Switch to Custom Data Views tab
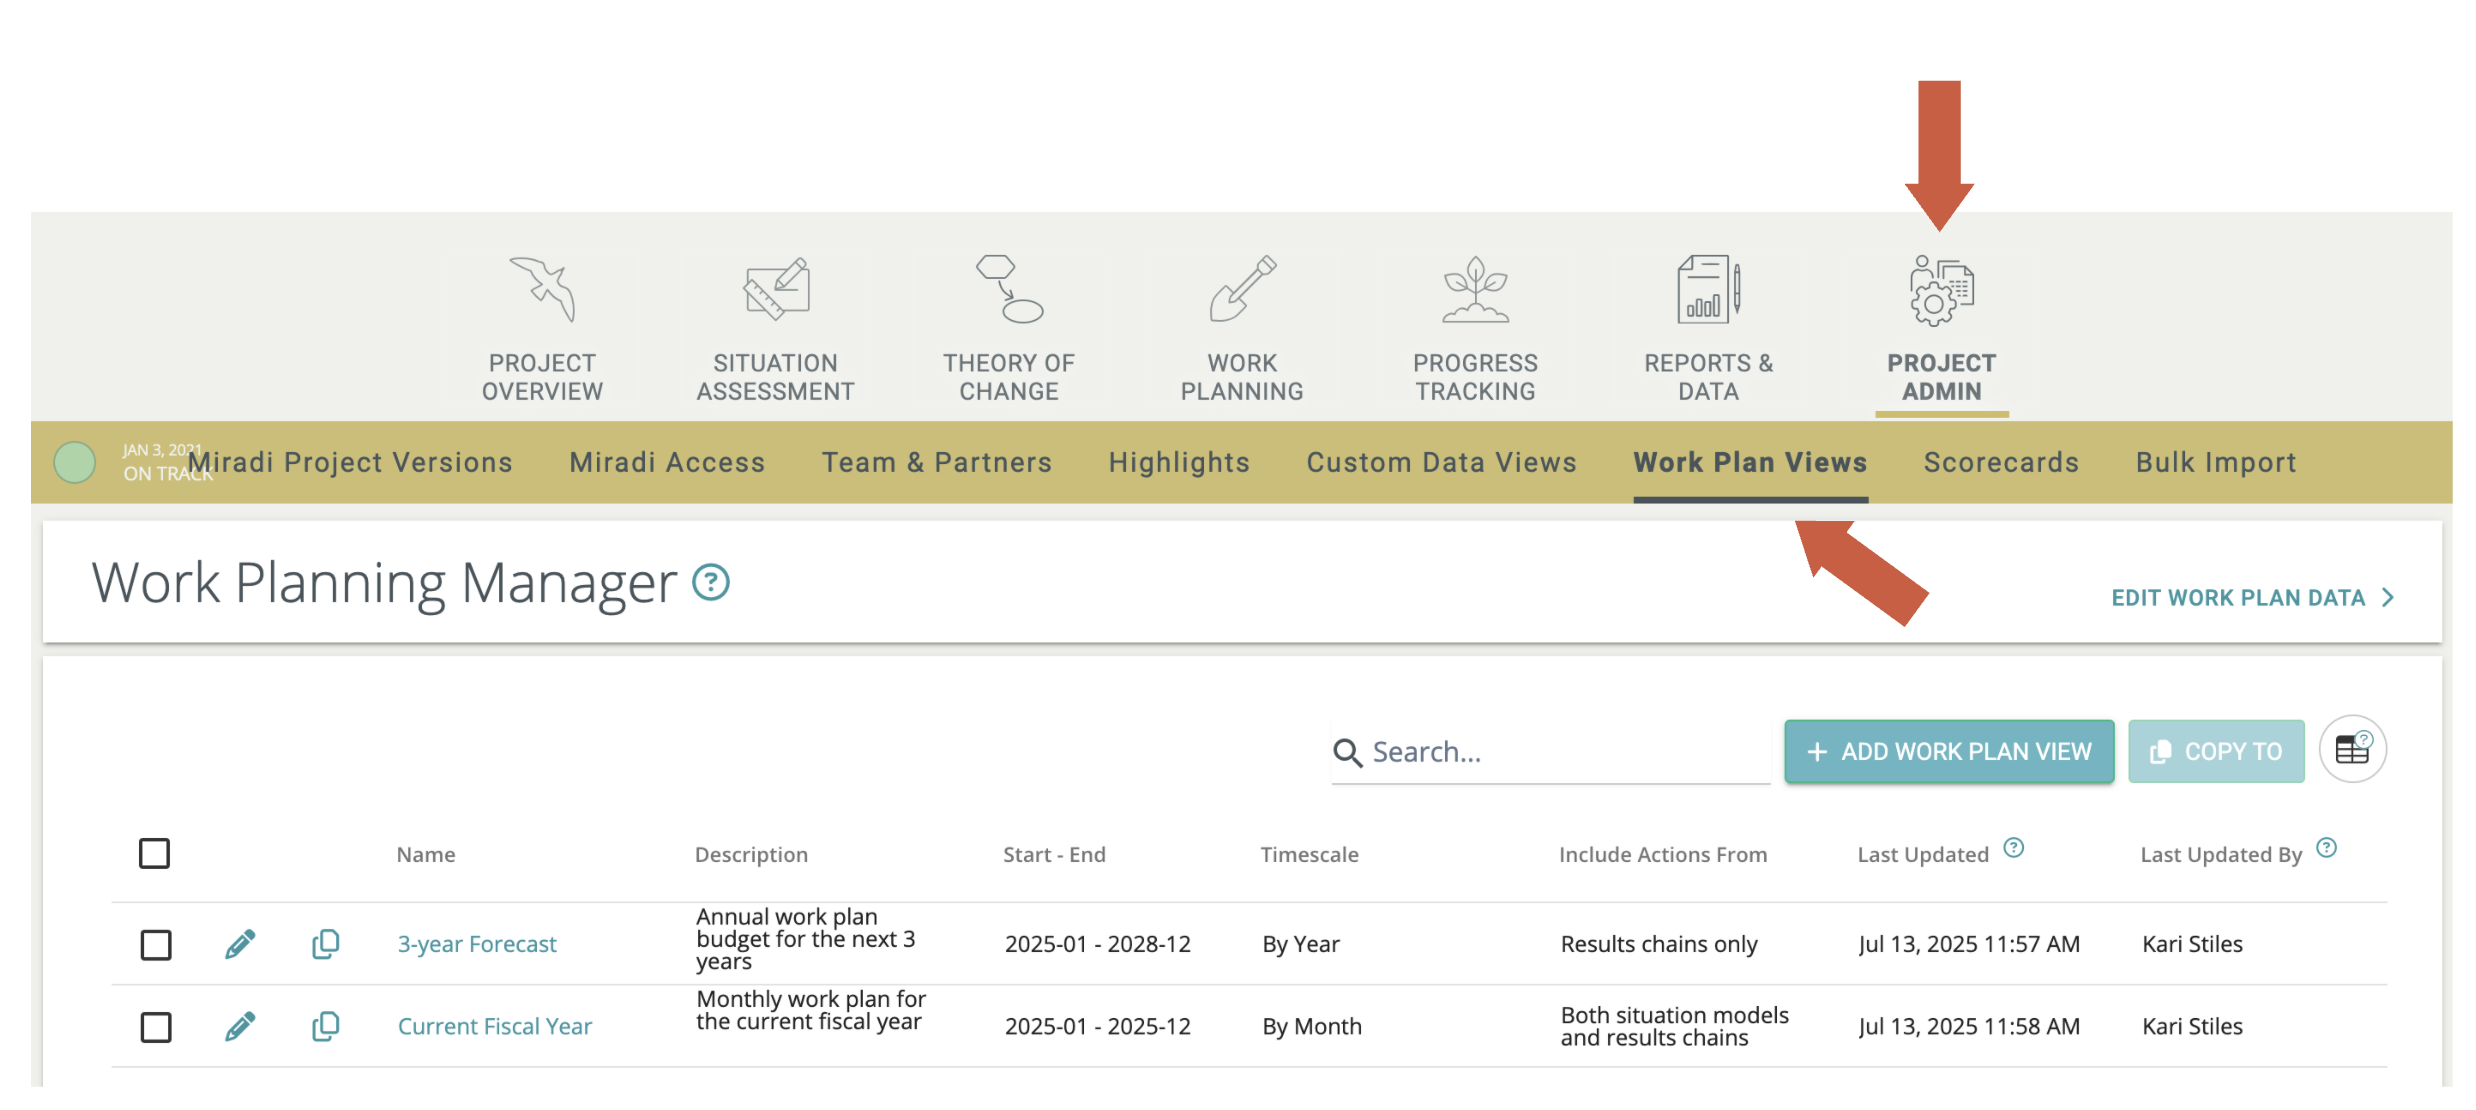The height and width of the screenshot is (1110, 2476). tap(1441, 462)
